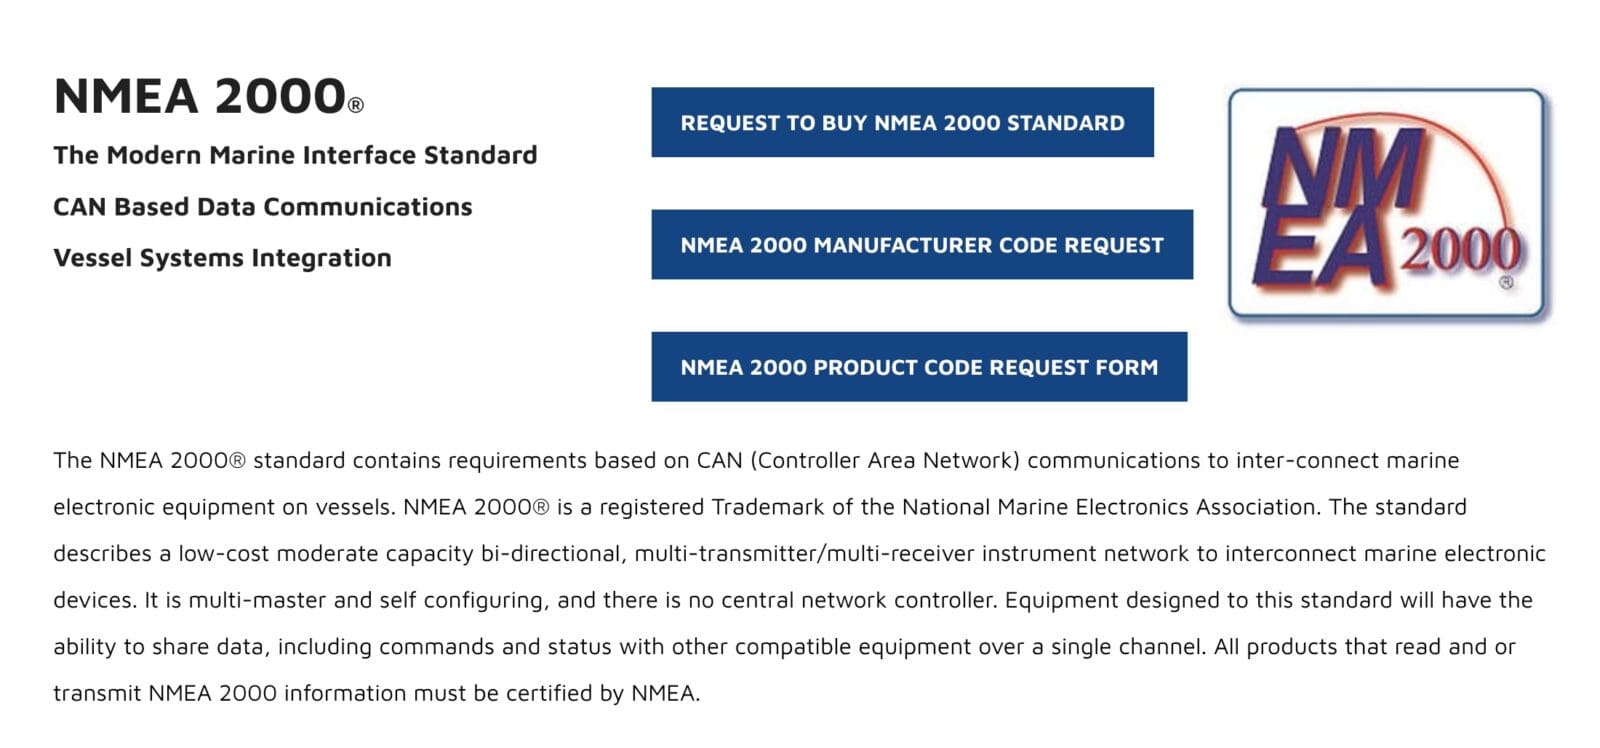Screen dimensions: 1600x748
Task: Click the NMEA 2000 logo image
Action: [x=1388, y=204]
